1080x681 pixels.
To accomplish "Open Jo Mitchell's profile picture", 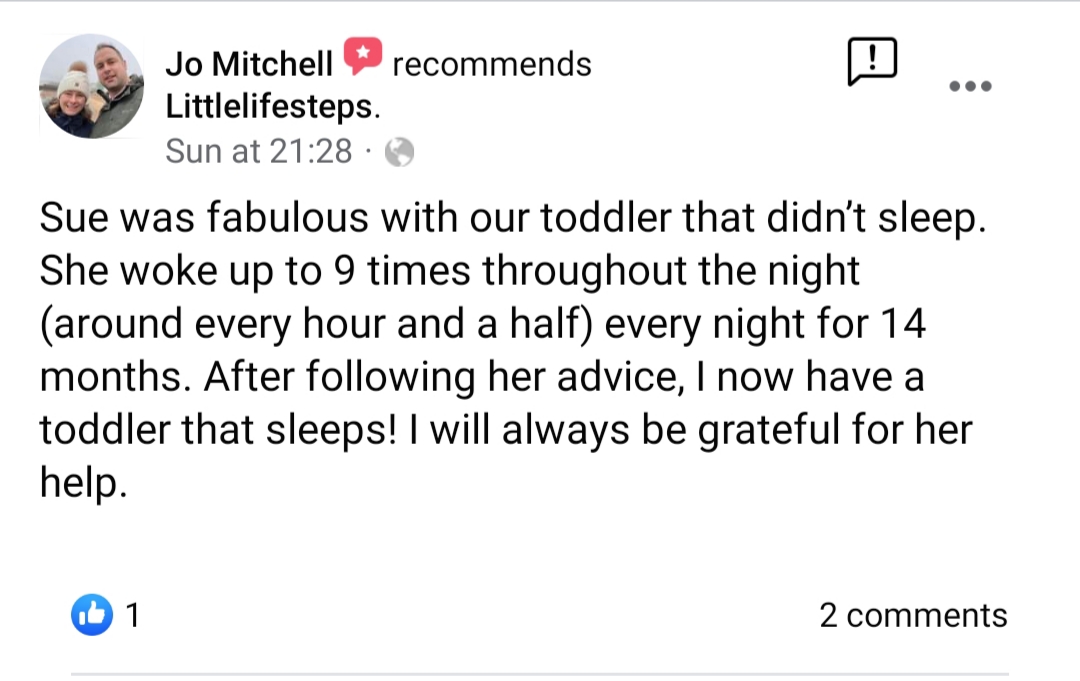I will point(91,86).
